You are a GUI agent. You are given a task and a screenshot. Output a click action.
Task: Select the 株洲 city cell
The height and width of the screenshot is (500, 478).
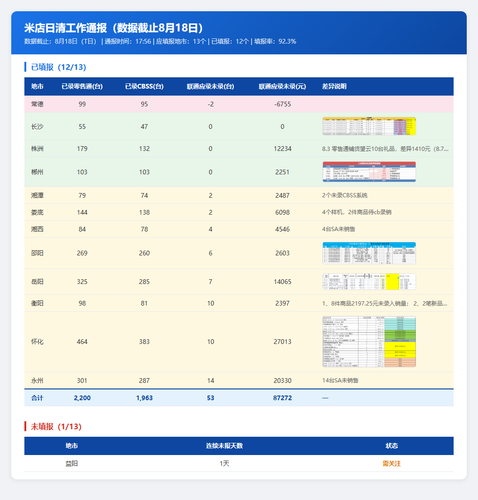click(37, 149)
